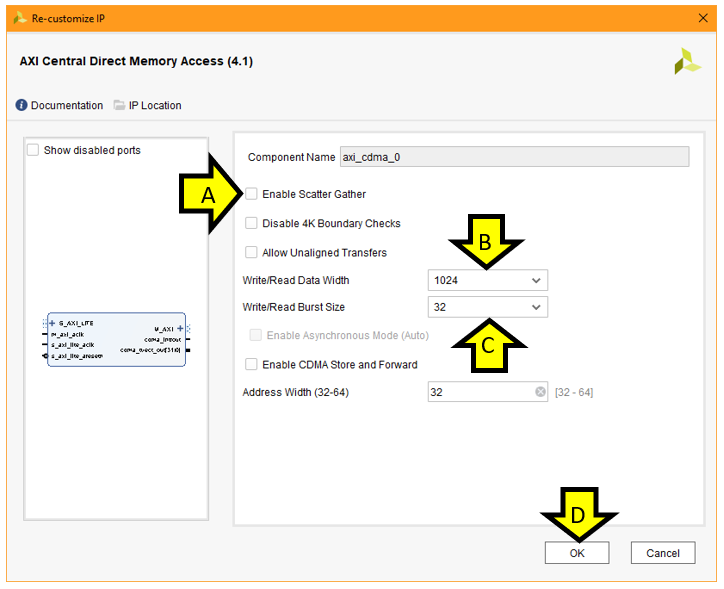724x589 pixels.
Task: Click the Vivado icon in the title bar
Action: coord(20,18)
